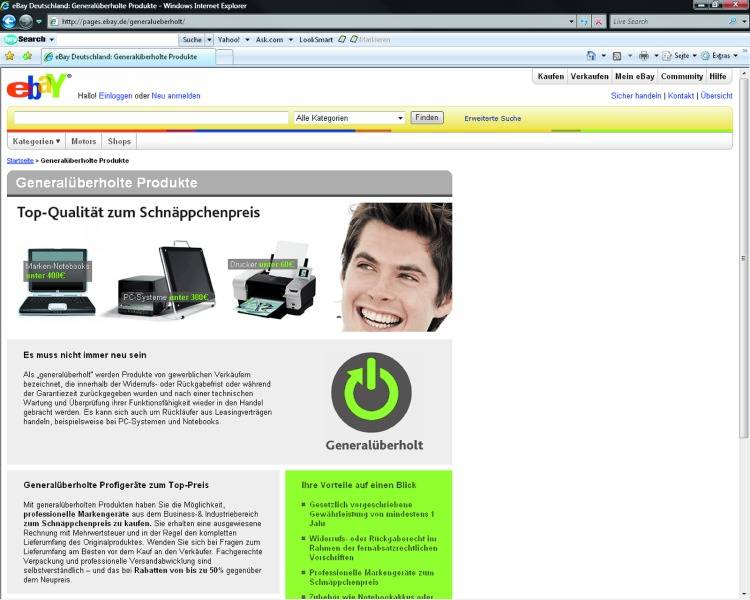
Task: Click the Drucker unter 60€ printer image
Action: coord(274,280)
